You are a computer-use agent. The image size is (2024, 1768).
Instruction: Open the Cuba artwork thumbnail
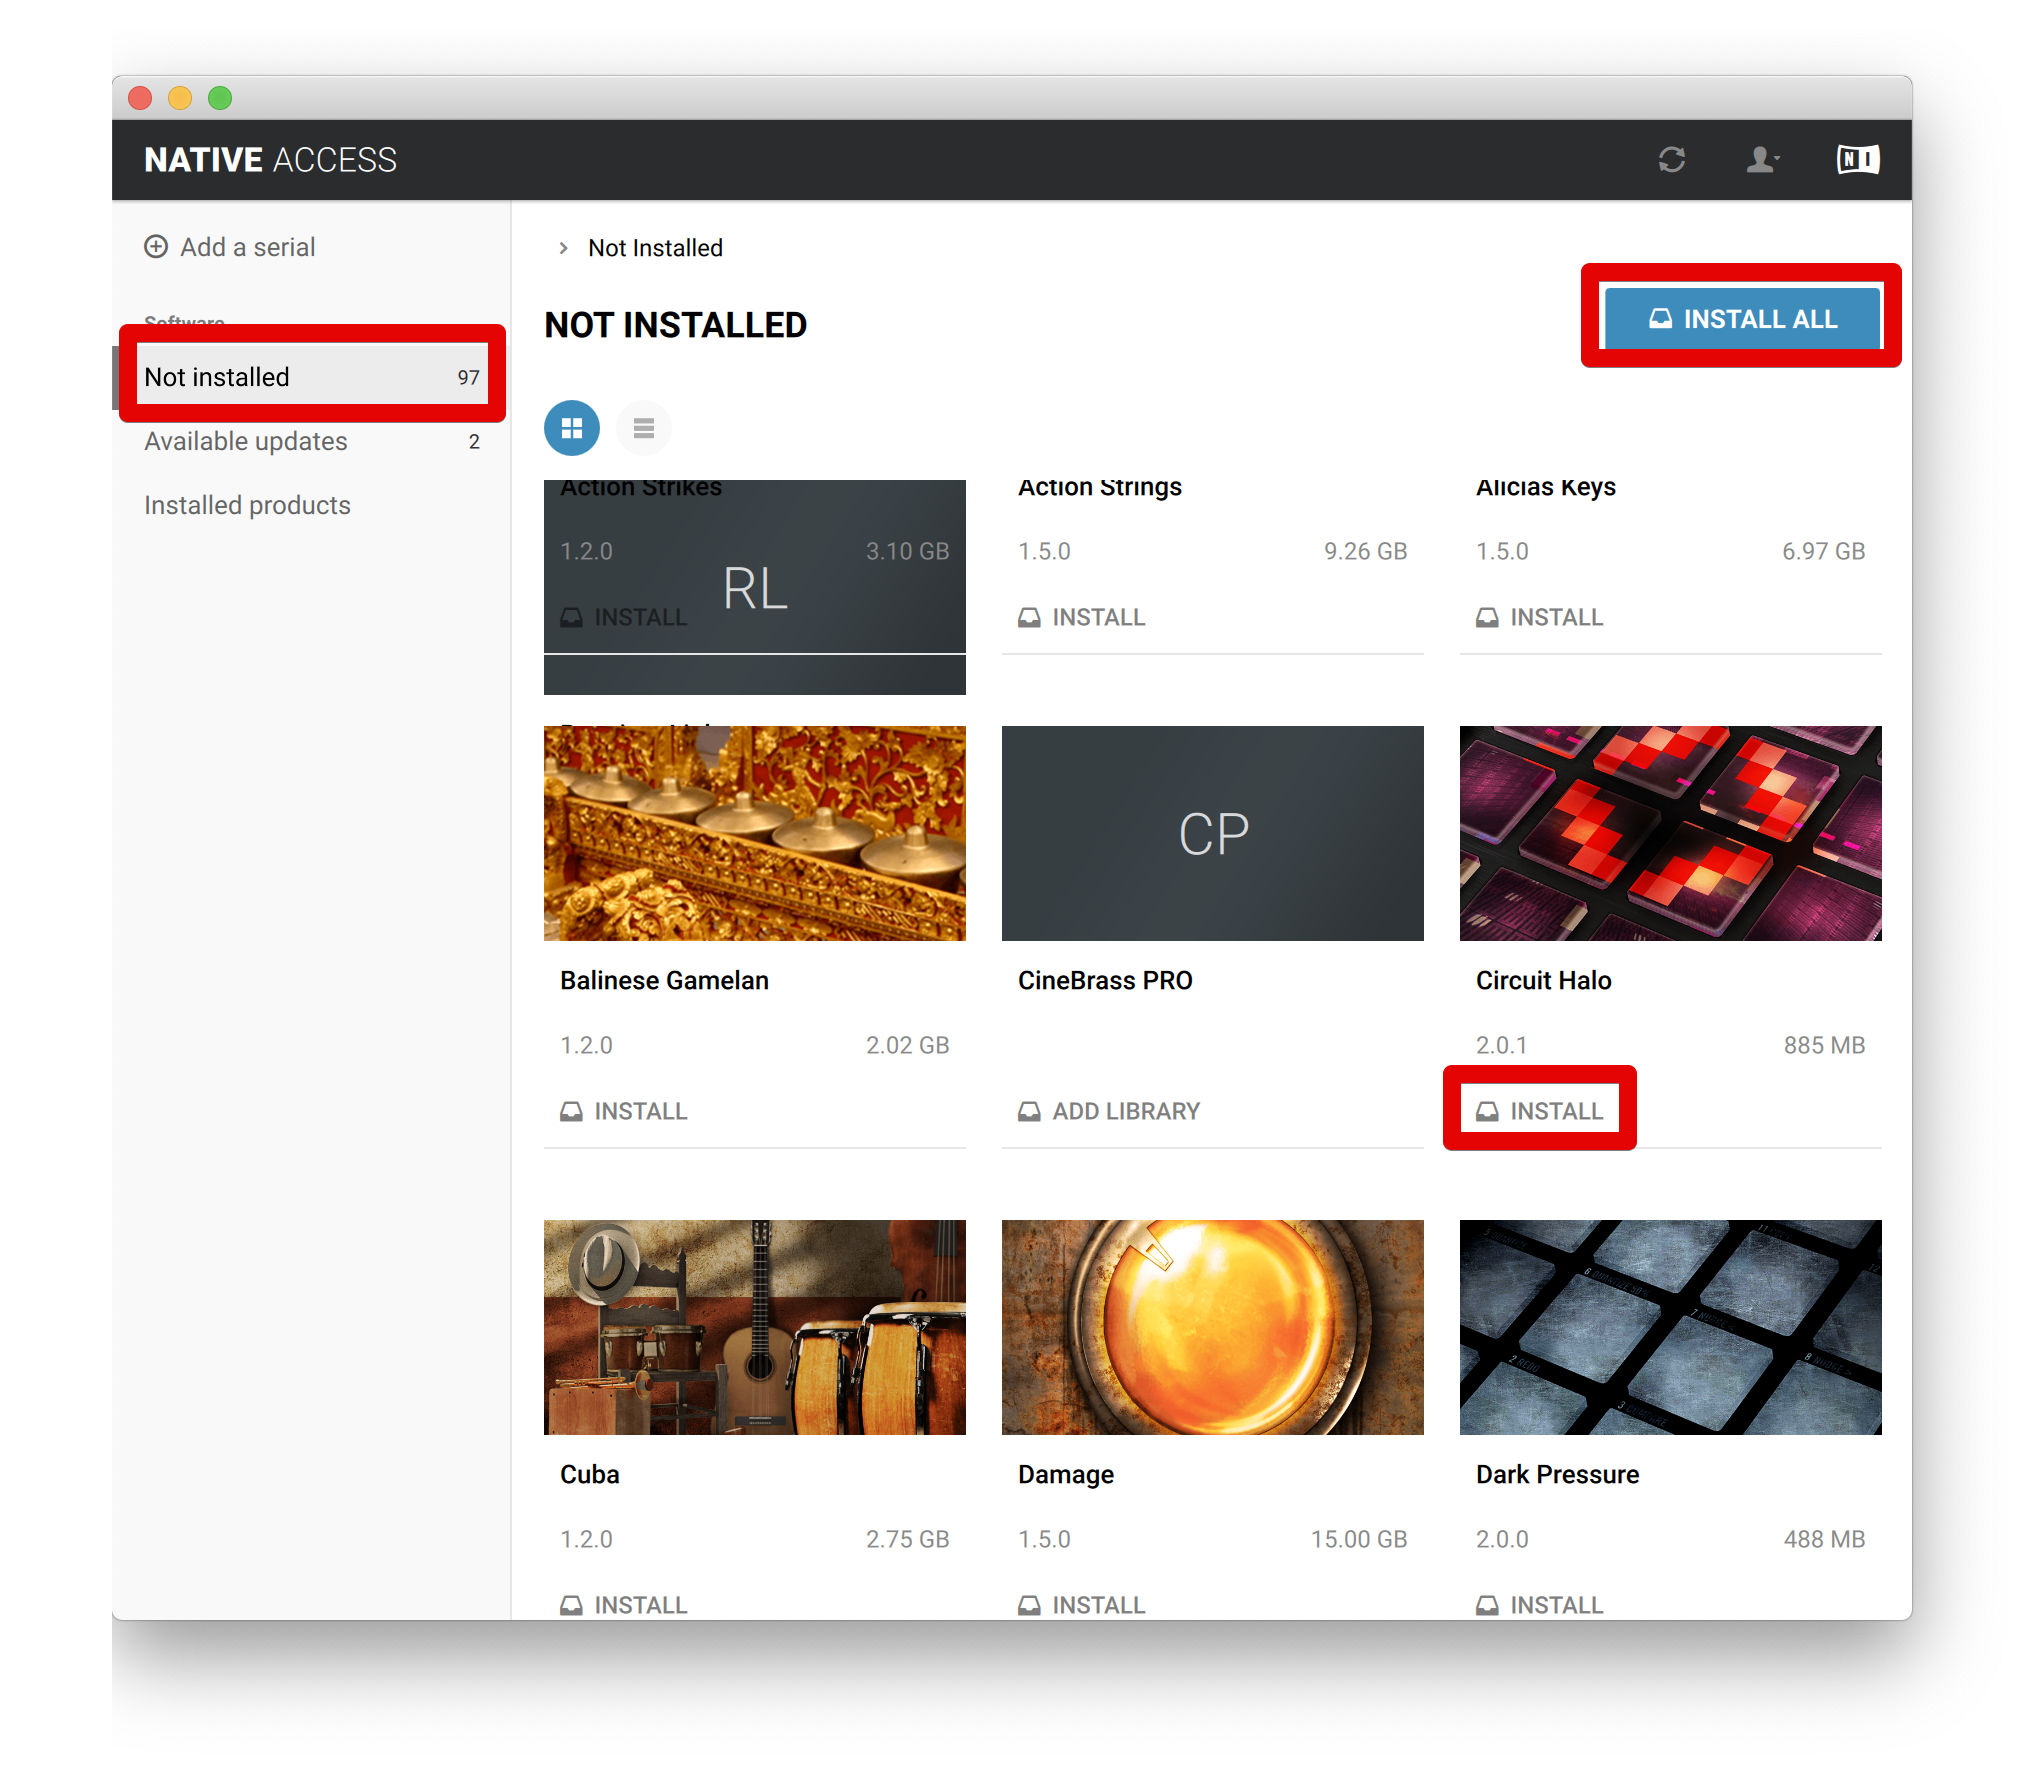tap(755, 1327)
